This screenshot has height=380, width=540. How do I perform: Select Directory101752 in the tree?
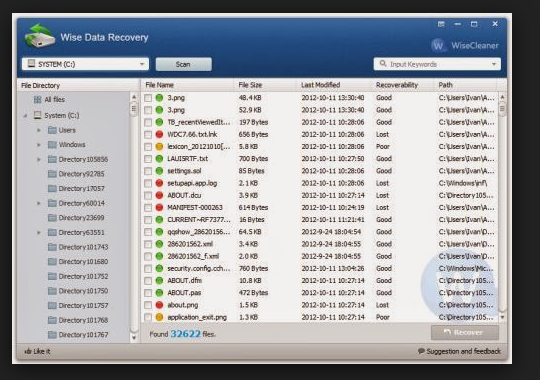tap(83, 276)
